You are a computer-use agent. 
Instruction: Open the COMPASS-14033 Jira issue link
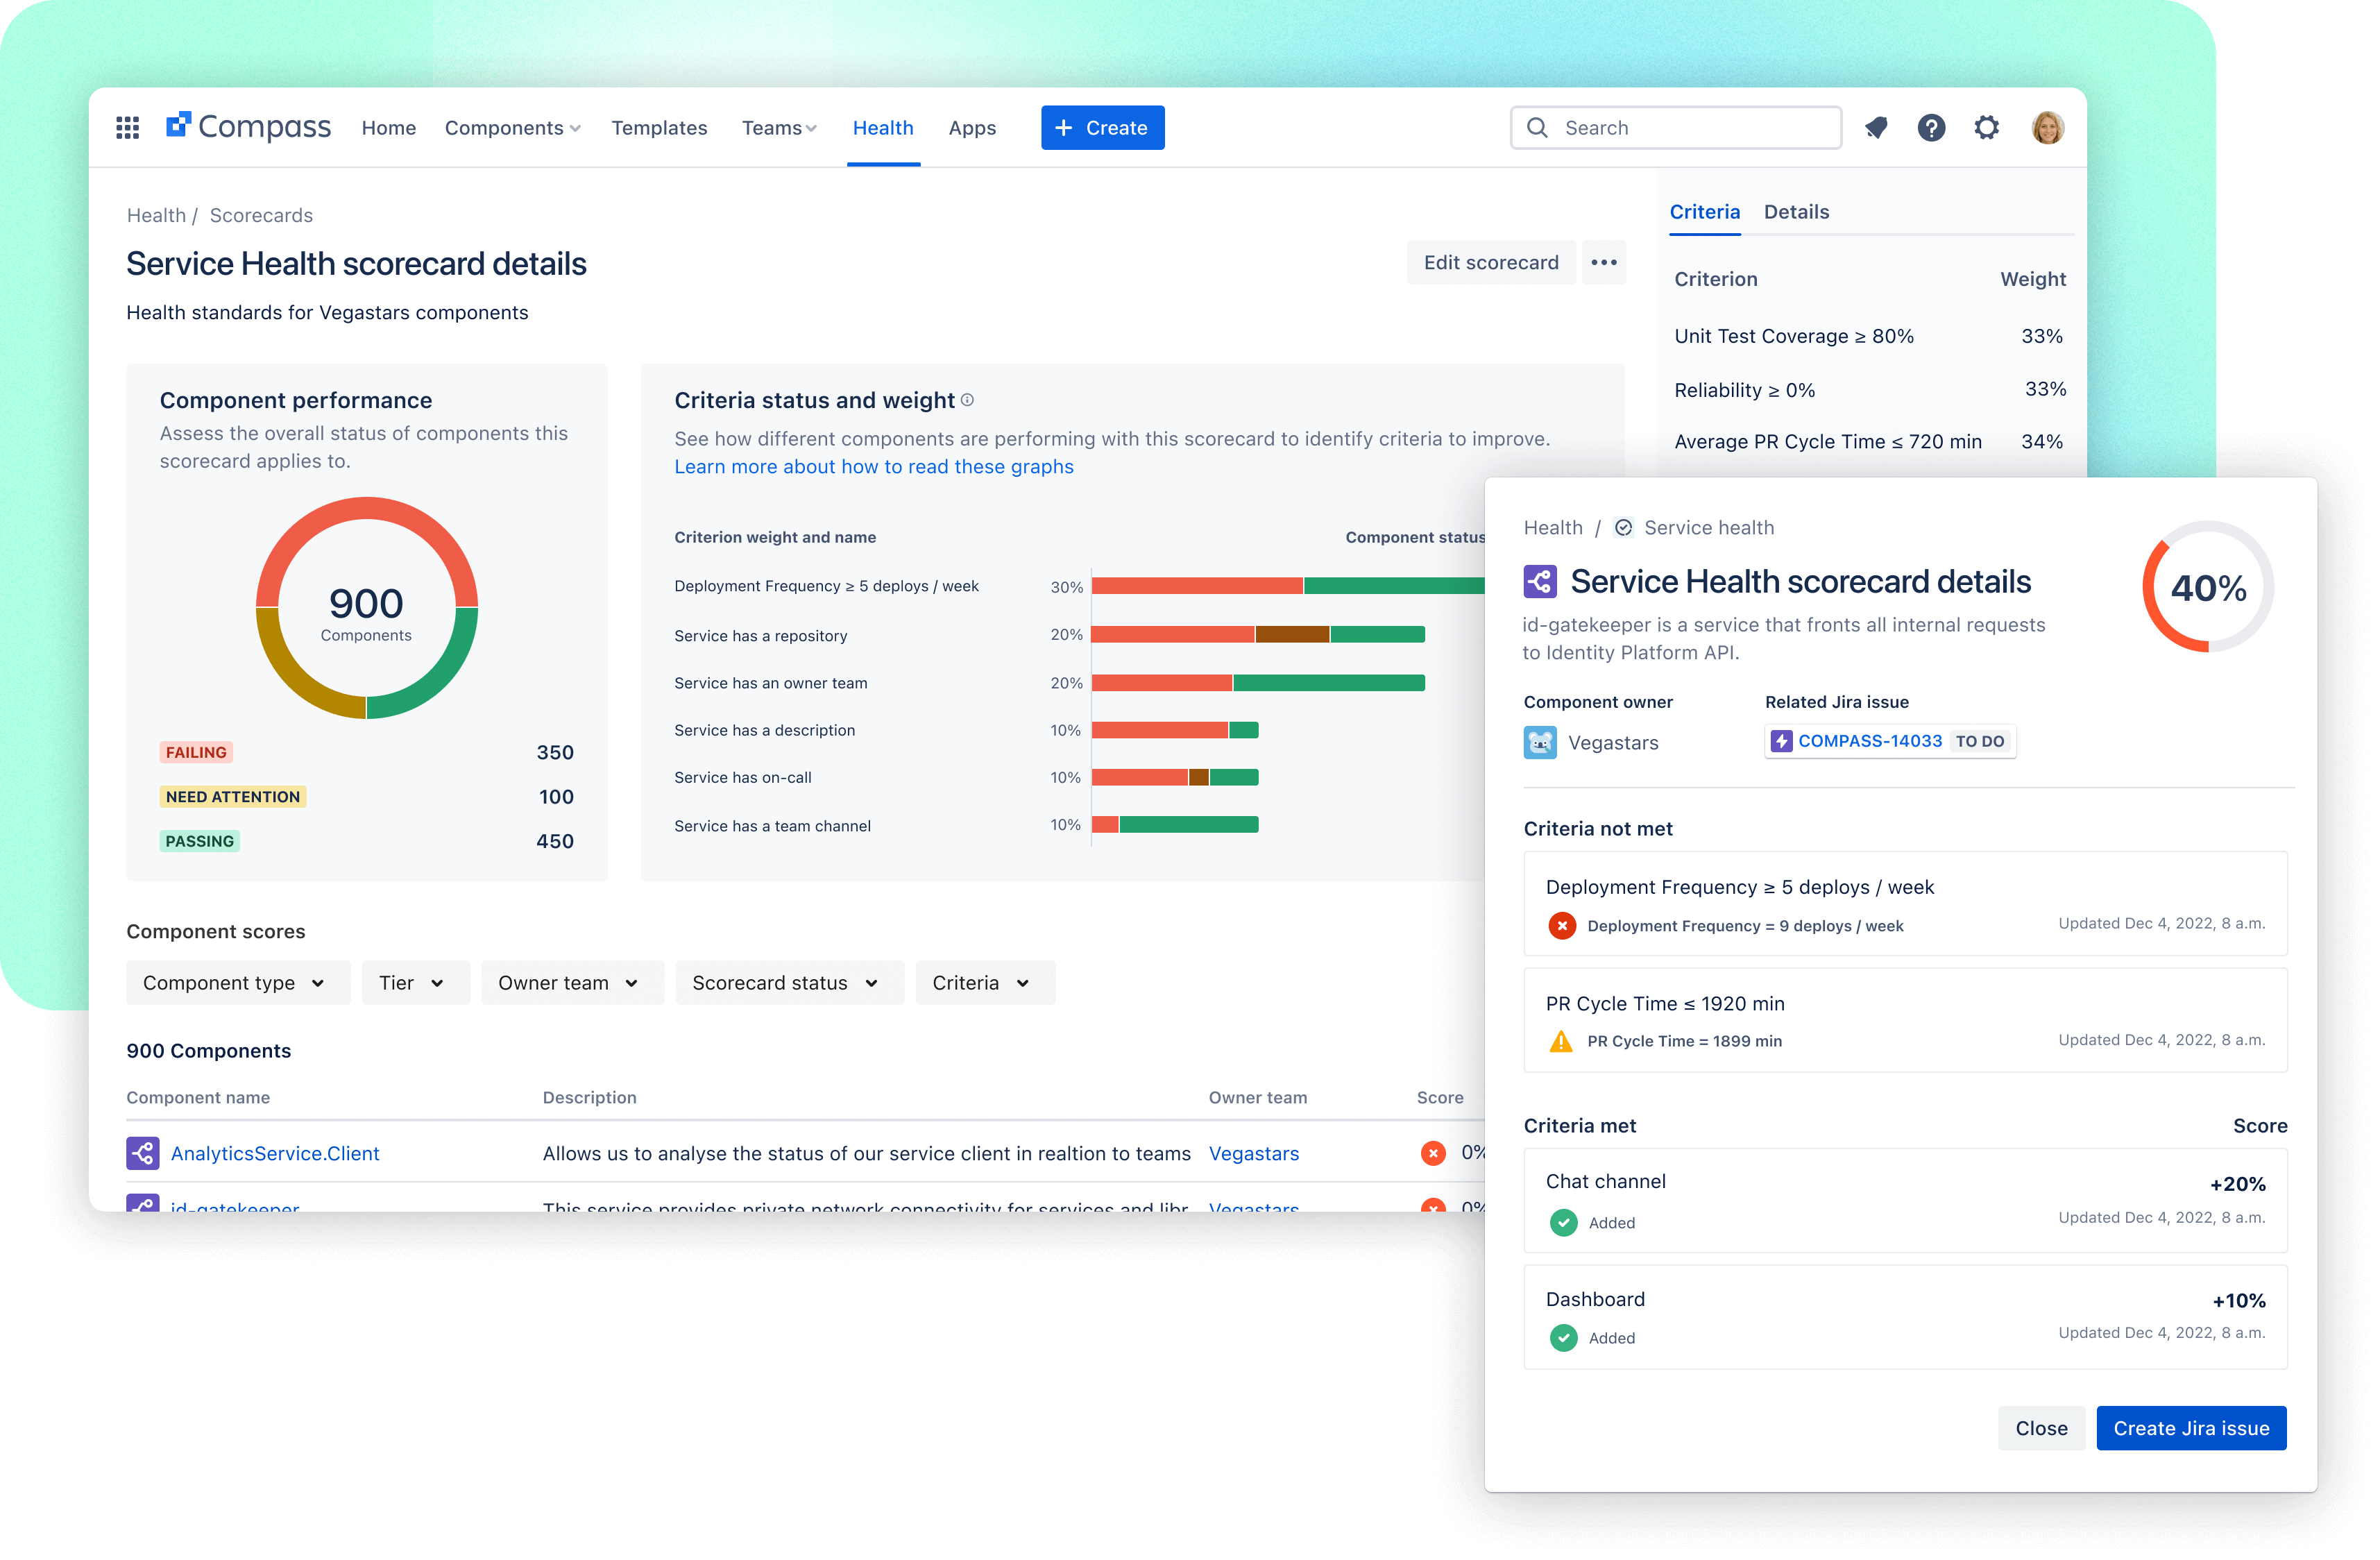(1869, 741)
